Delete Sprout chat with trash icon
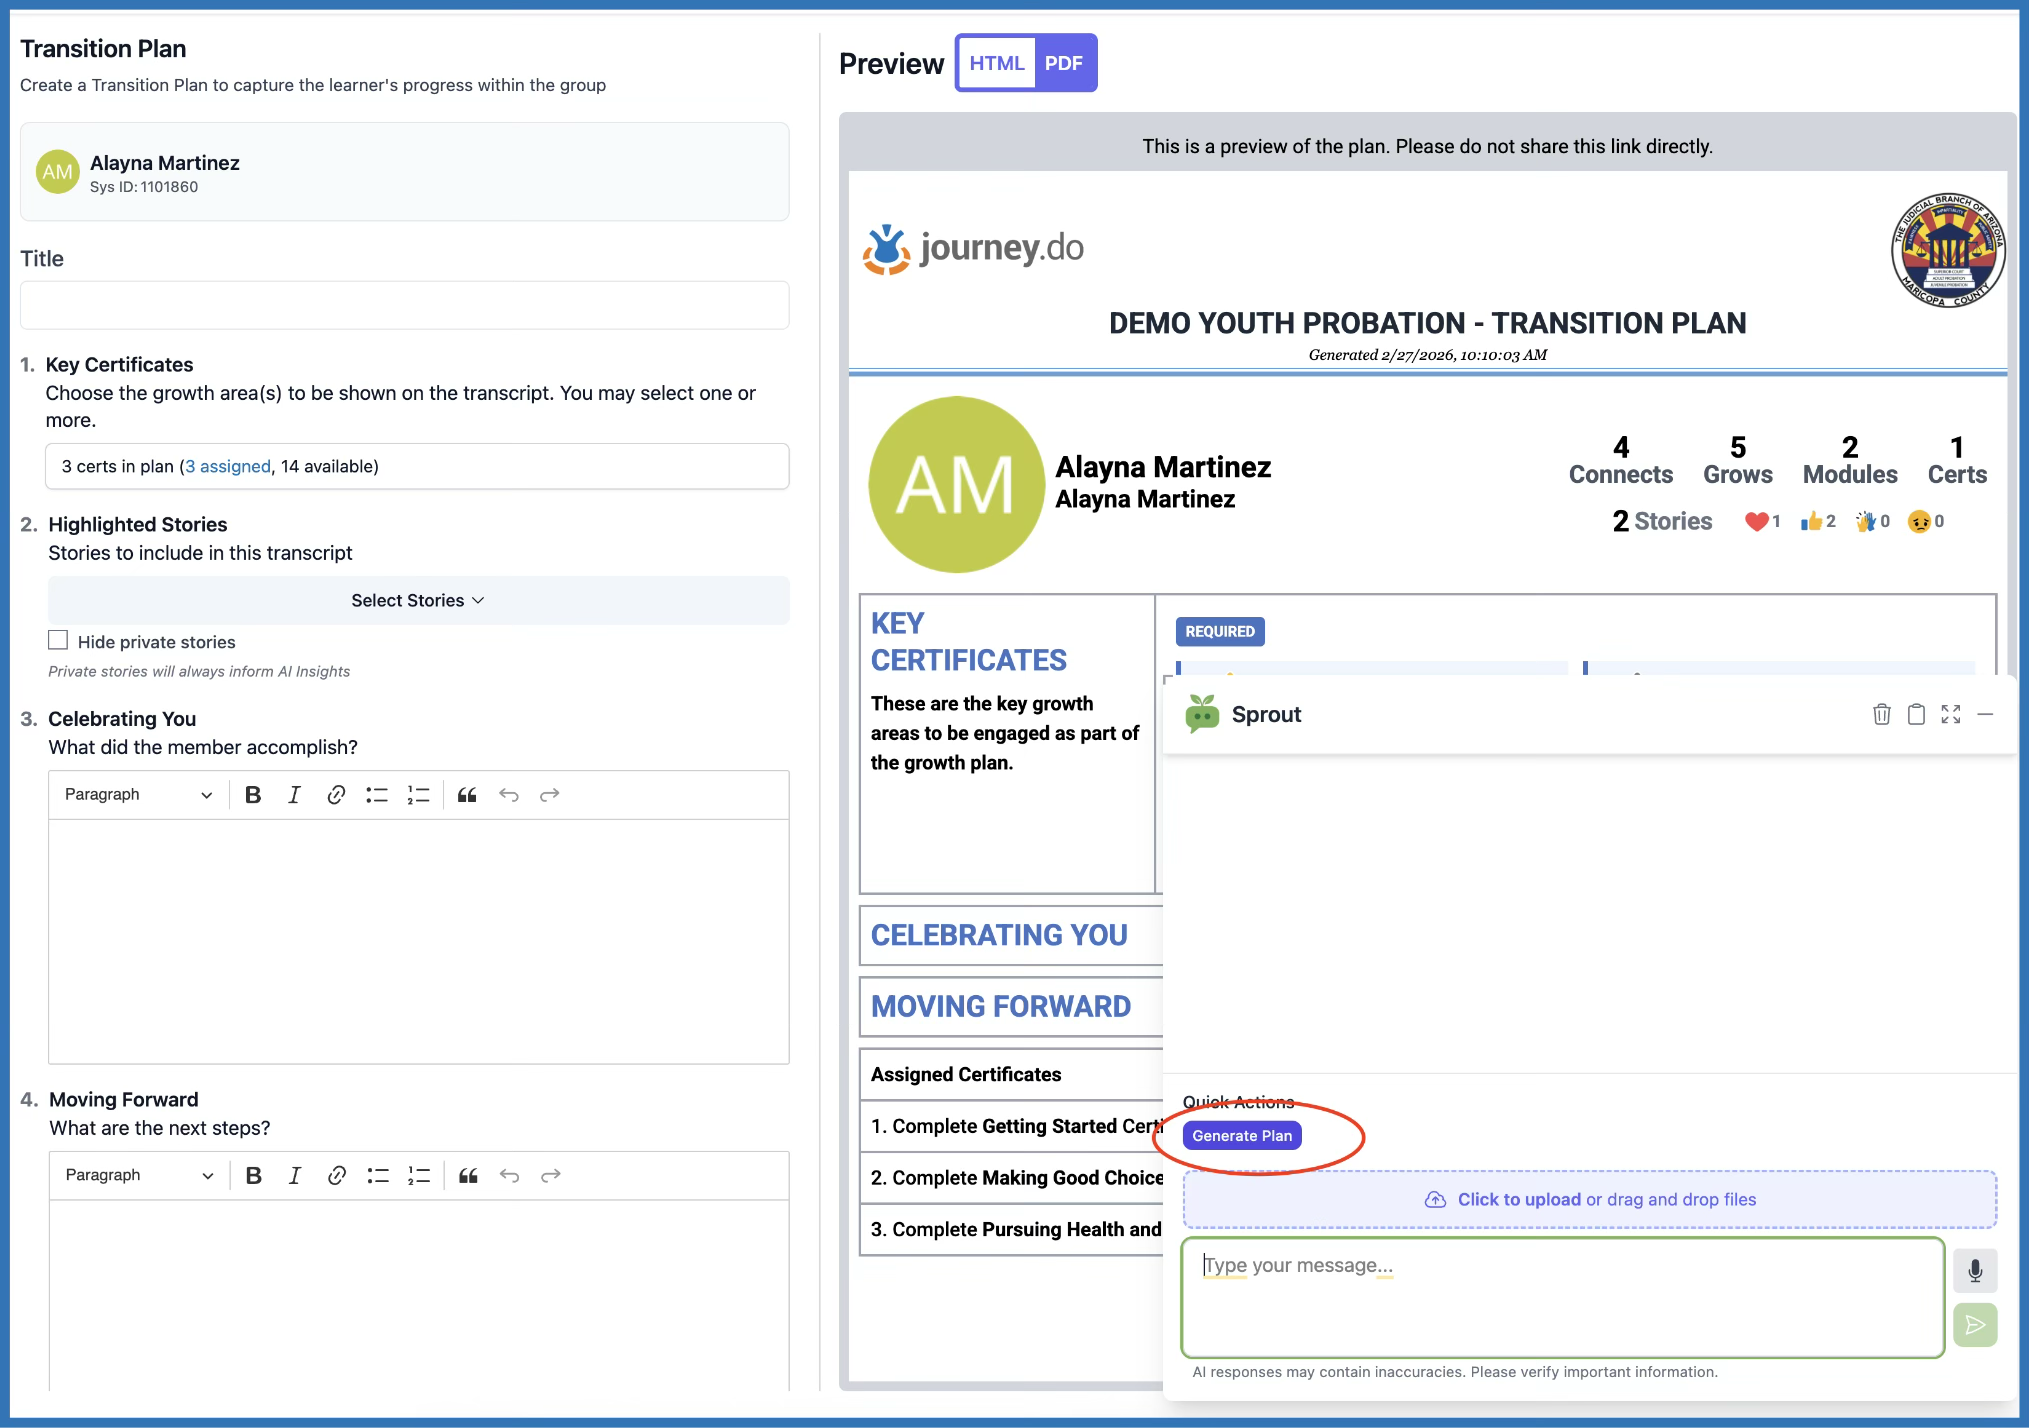Viewport: 2029px width, 1428px height. click(1881, 714)
